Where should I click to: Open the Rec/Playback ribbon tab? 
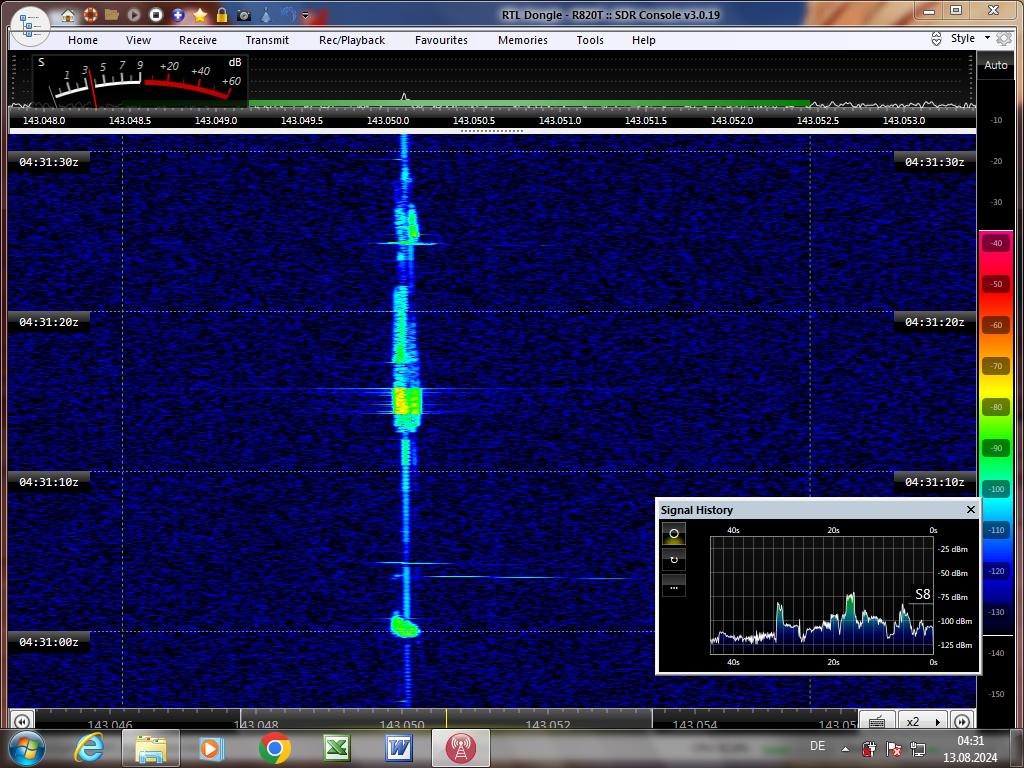pyautogui.click(x=352, y=40)
